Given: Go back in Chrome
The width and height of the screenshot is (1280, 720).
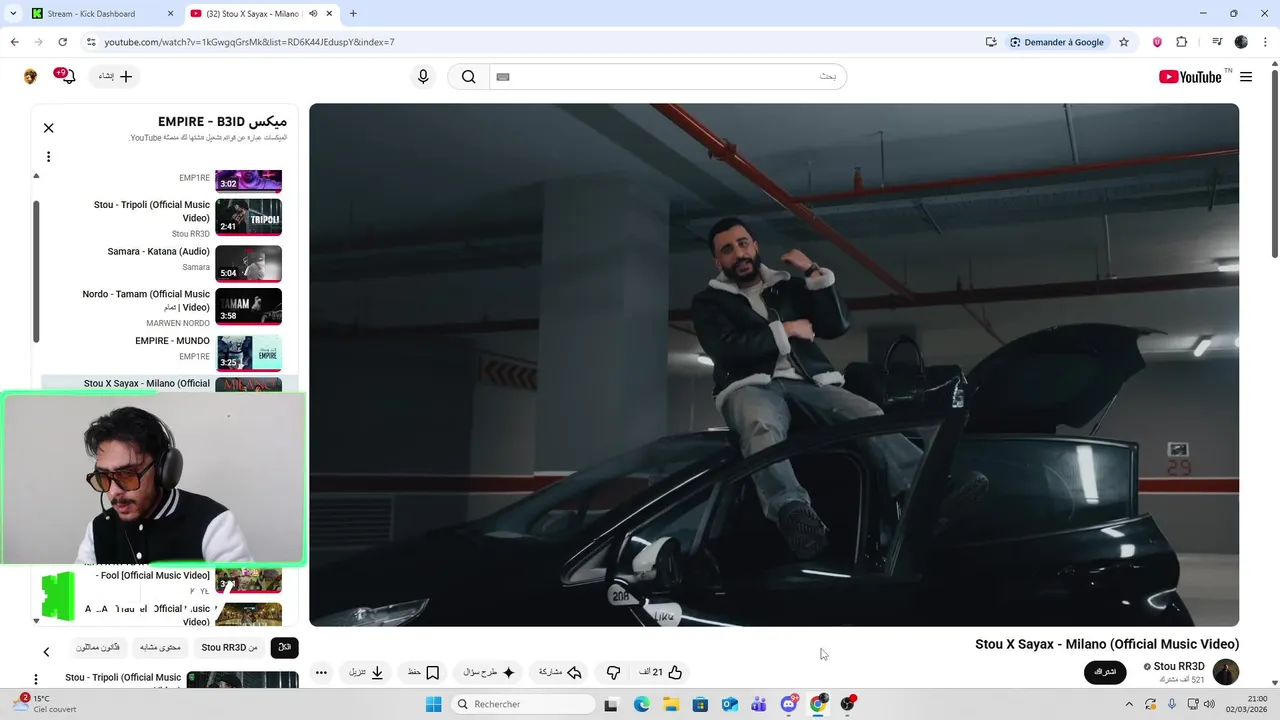Looking at the screenshot, I should (14, 42).
